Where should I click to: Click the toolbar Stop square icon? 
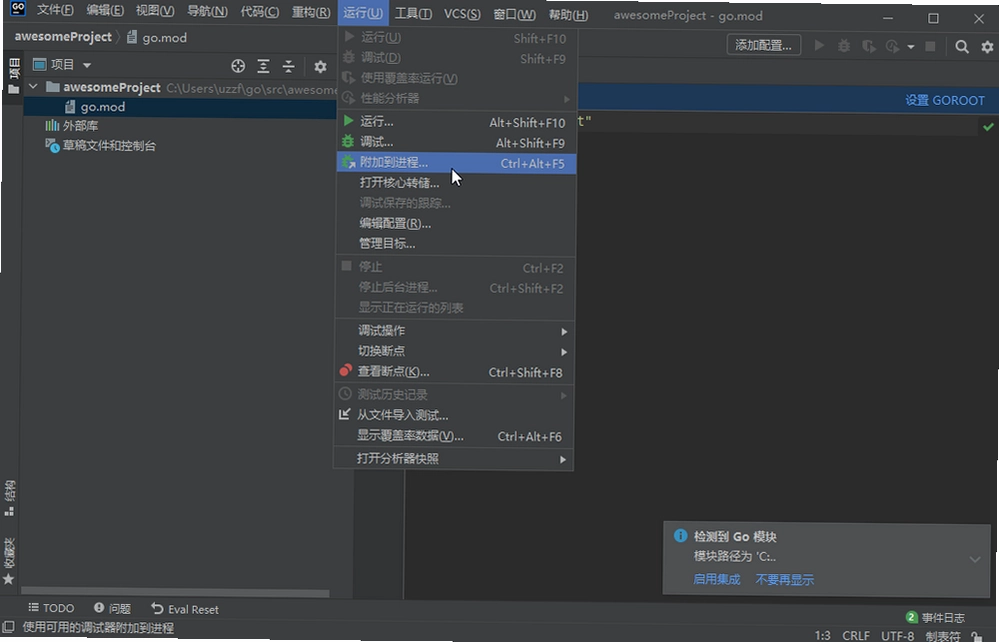click(930, 46)
